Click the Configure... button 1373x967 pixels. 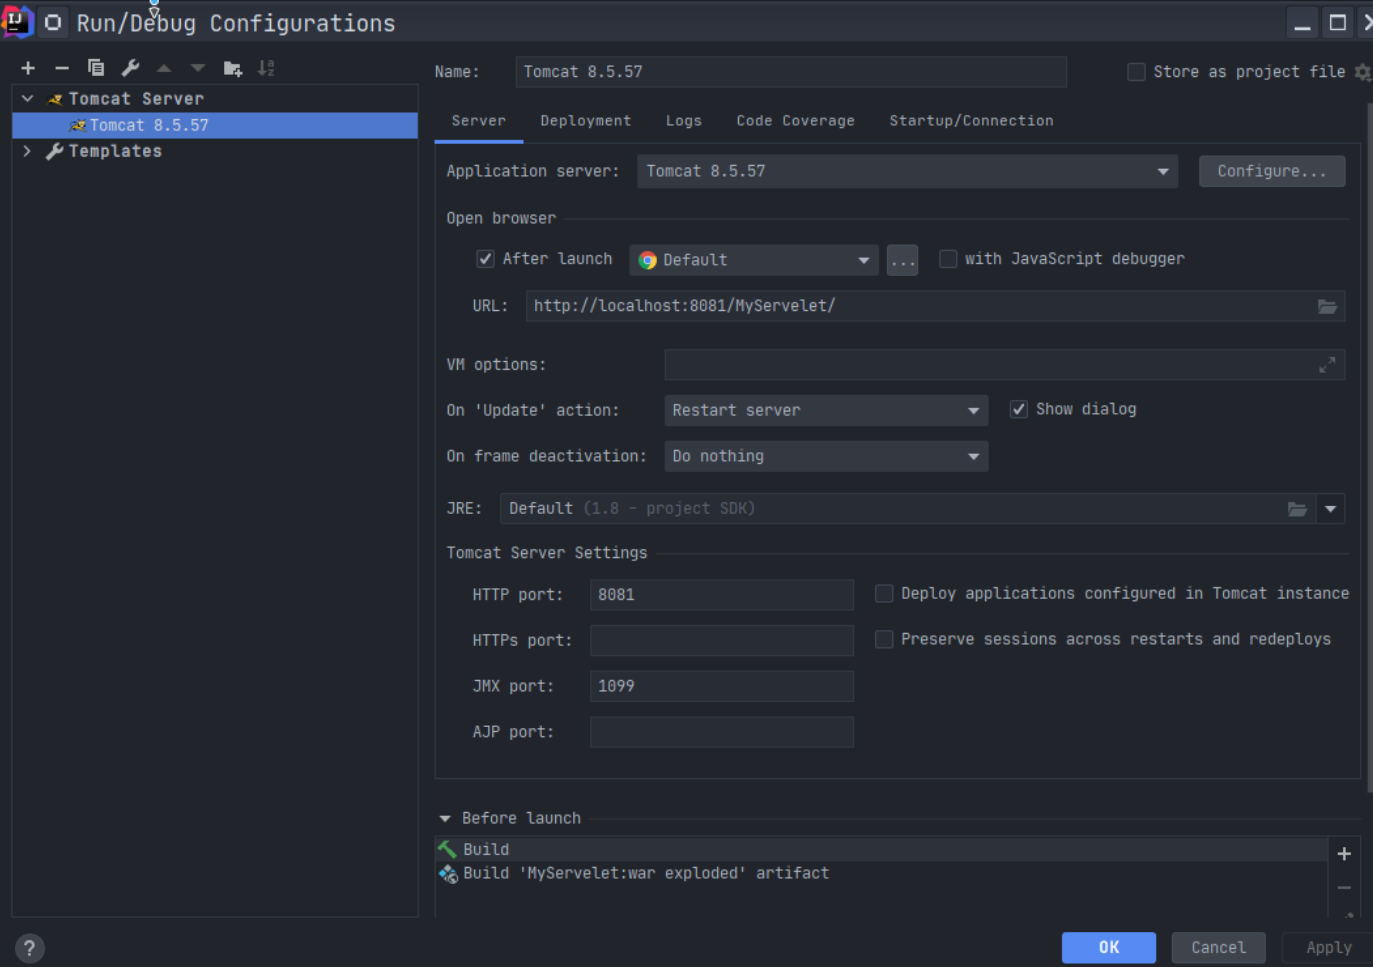(x=1272, y=171)
